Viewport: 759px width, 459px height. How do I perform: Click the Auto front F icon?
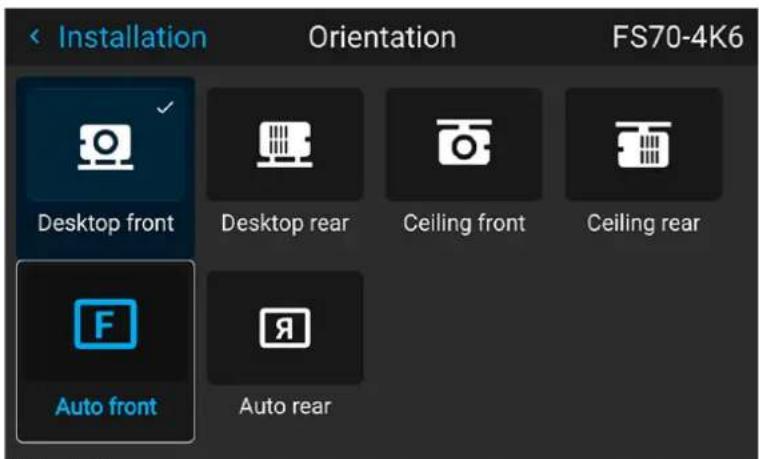pyautogui.click(x=106, y=324)
